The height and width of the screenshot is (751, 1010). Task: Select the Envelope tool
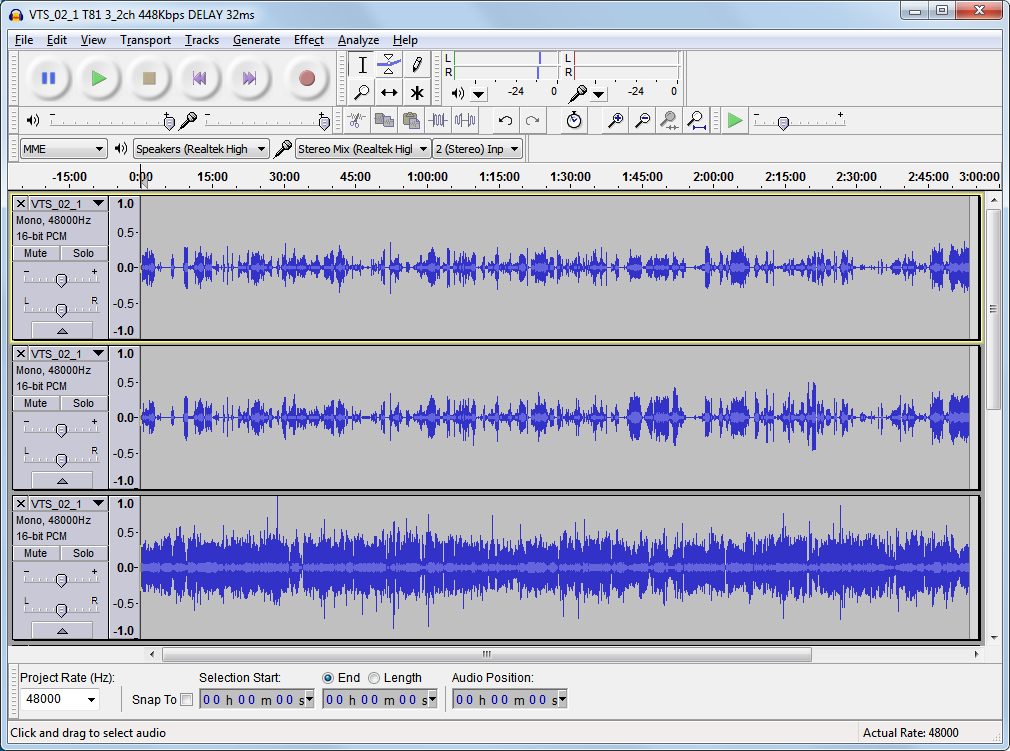389,65
